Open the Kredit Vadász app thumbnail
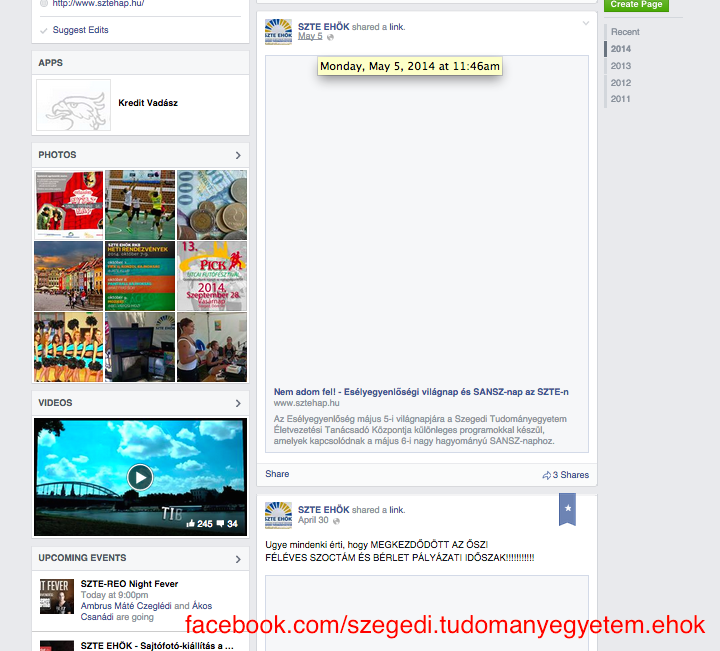The width and height of the screenshot is (720, 651). click(73, 105)
